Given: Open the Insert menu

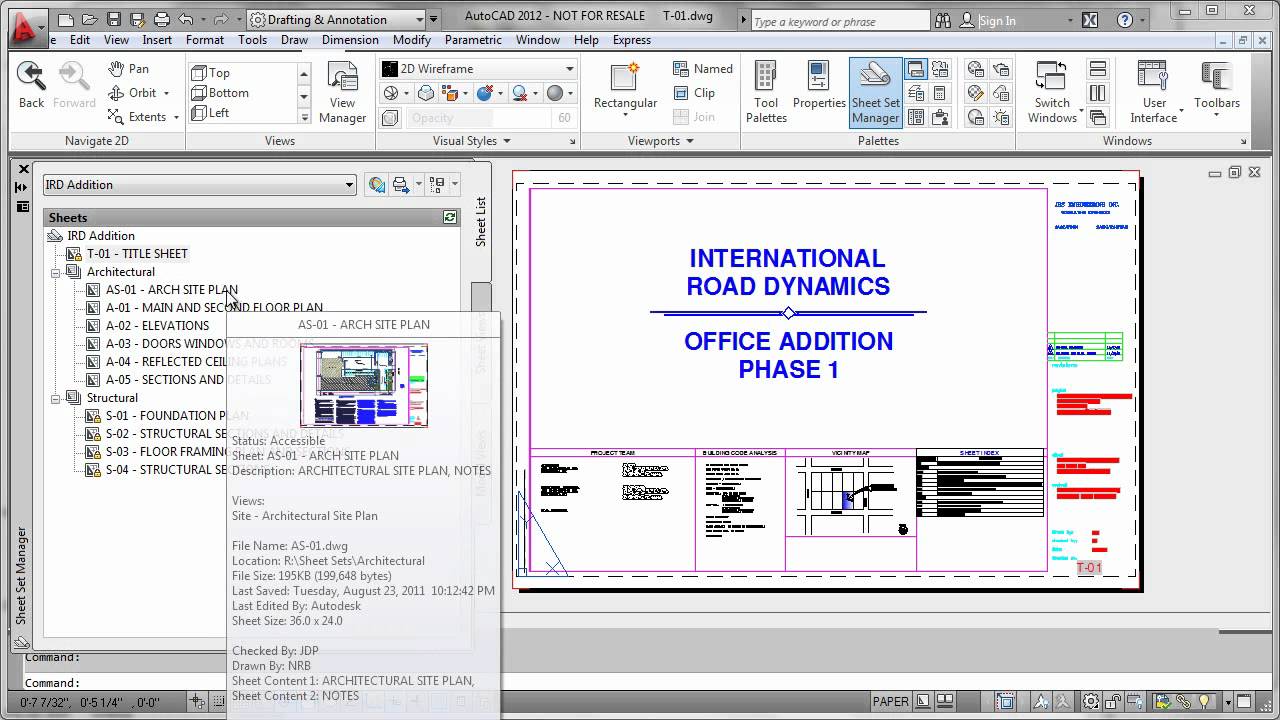Looking at the screenshot, I should pos(157,40).
